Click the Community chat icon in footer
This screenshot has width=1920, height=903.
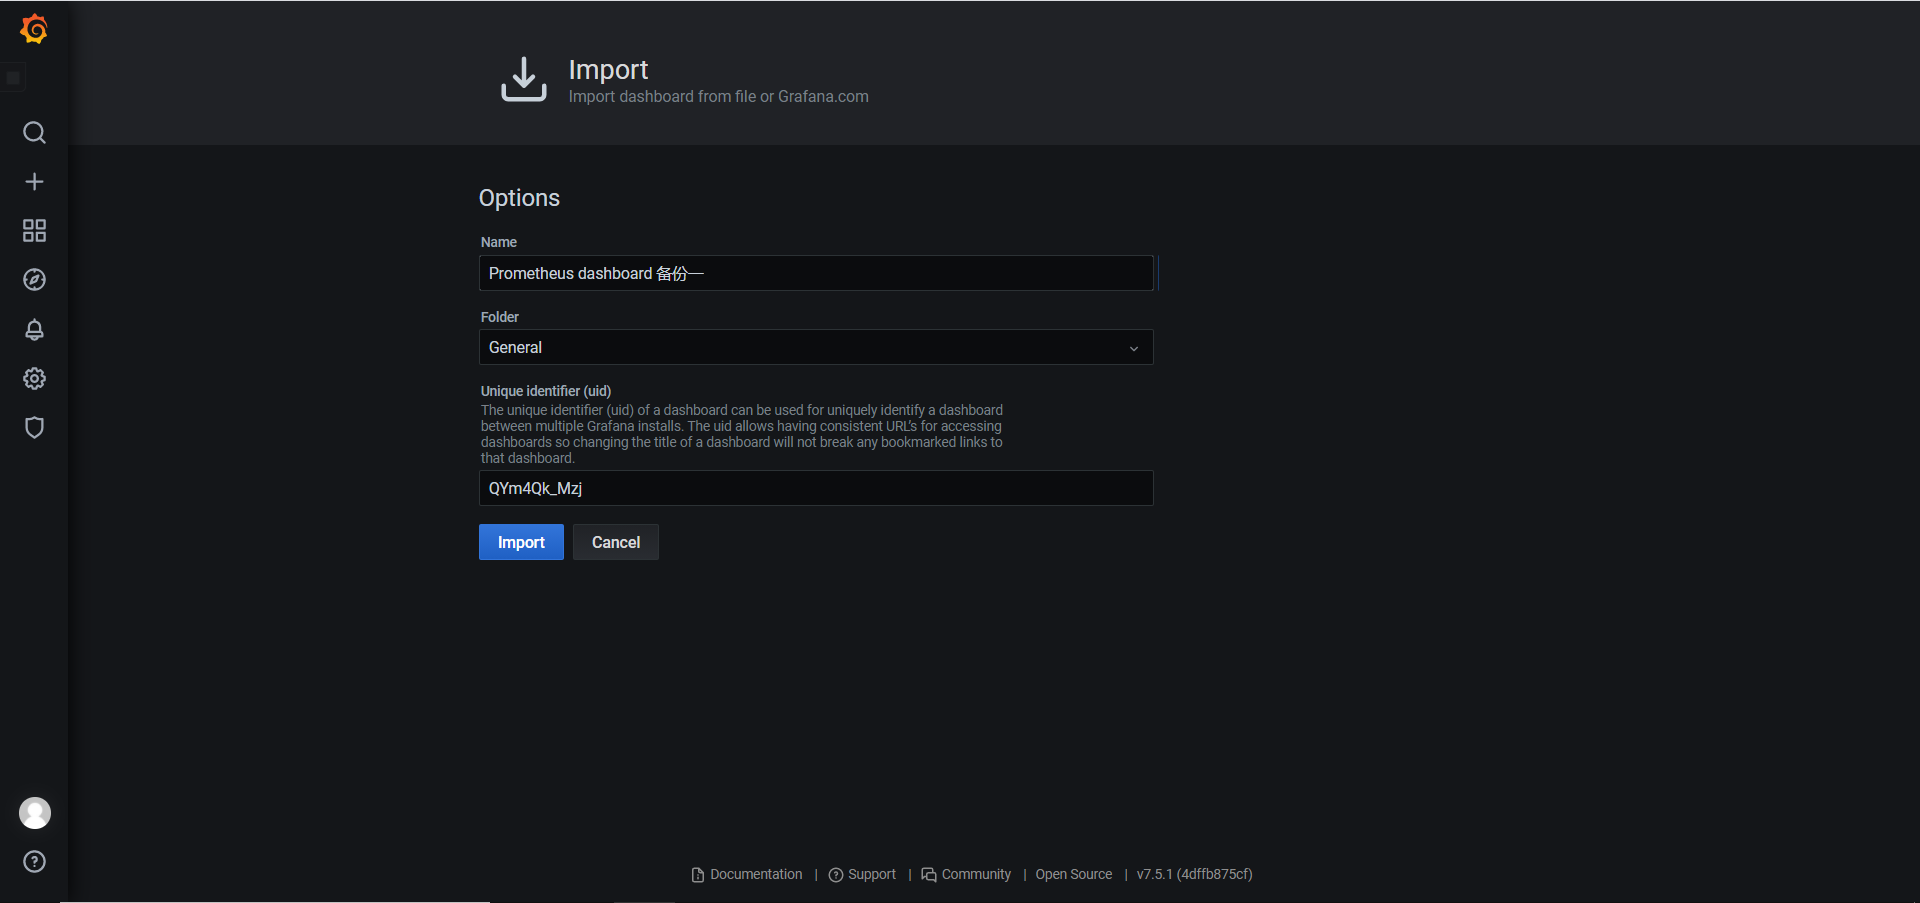pos(929,875)
